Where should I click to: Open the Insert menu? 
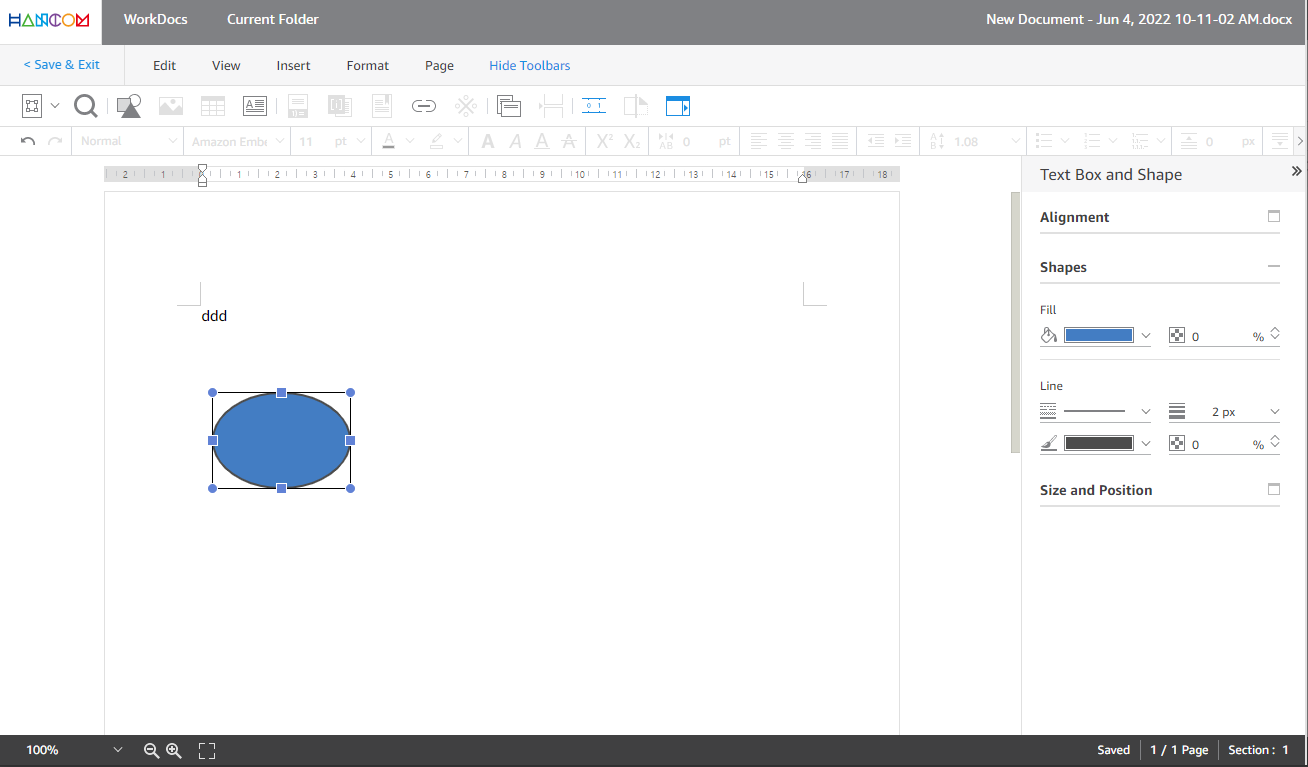coord(293,65)
